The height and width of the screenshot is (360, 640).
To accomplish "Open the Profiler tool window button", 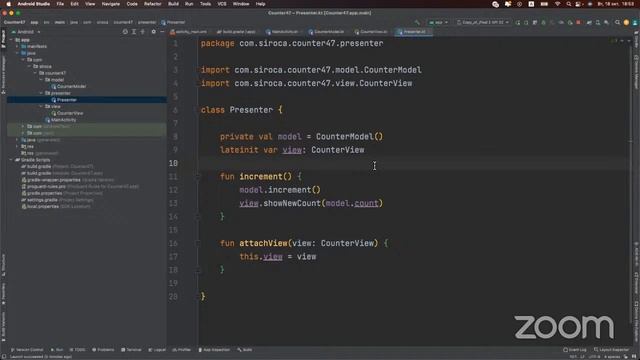I will click(182, 350).
